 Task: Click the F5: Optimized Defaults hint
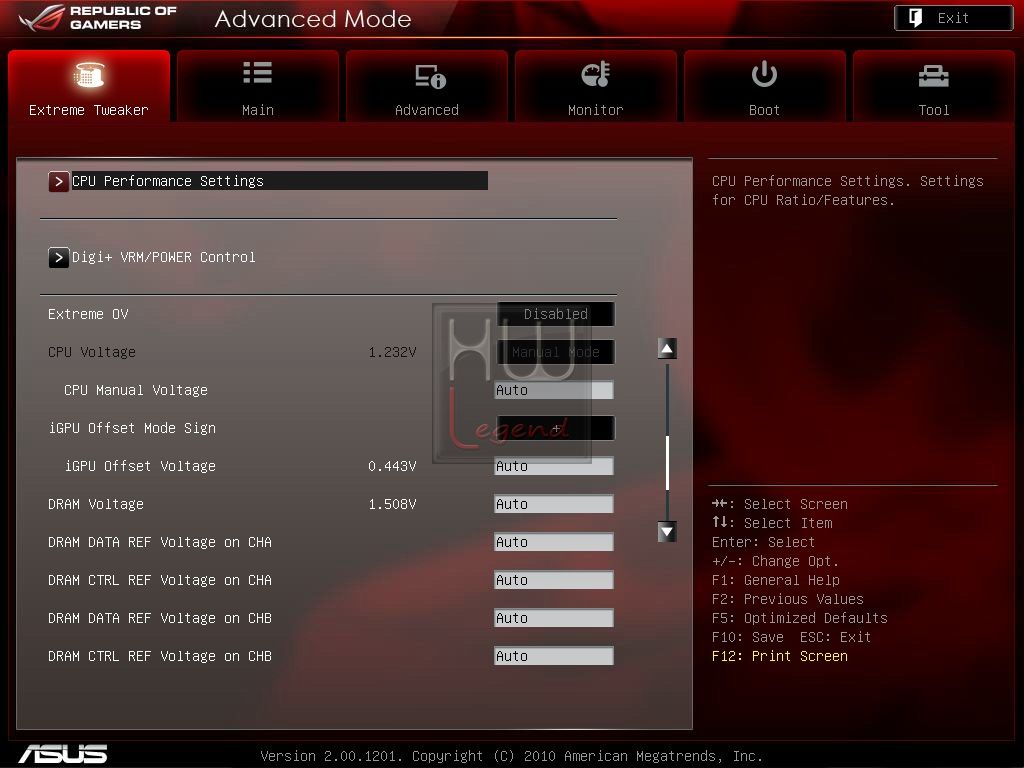(800, 618)
